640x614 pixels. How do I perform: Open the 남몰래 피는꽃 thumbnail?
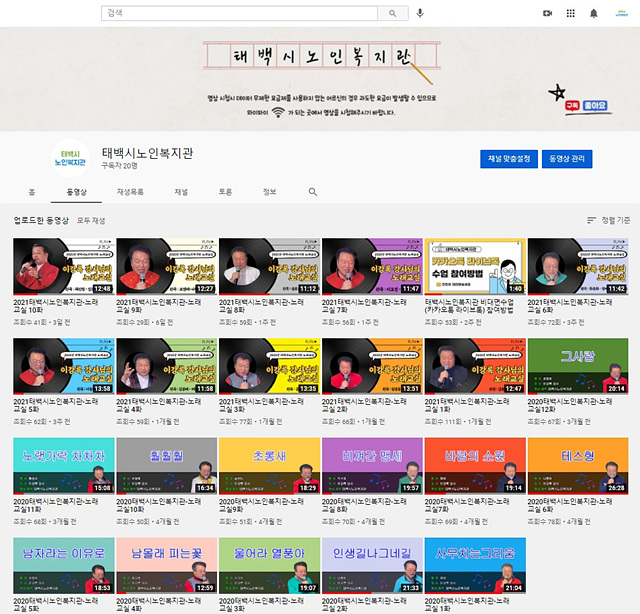pyautogui.click(x=167, y=565)
